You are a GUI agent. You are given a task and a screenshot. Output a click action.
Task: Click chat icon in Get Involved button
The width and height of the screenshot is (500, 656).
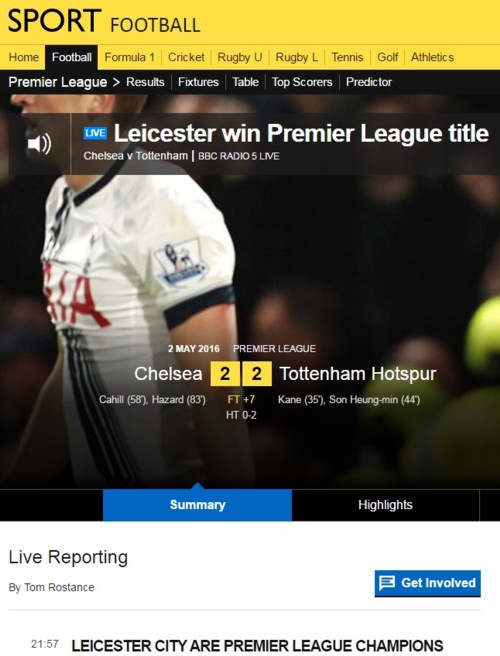[387, 582]
